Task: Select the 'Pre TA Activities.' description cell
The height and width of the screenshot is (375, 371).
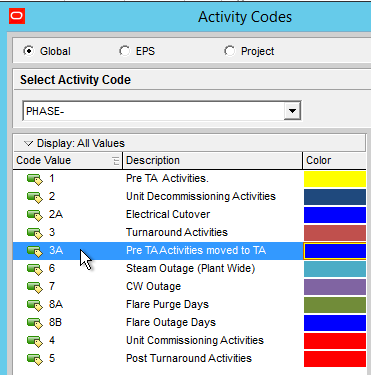Action: pos(167,178)
